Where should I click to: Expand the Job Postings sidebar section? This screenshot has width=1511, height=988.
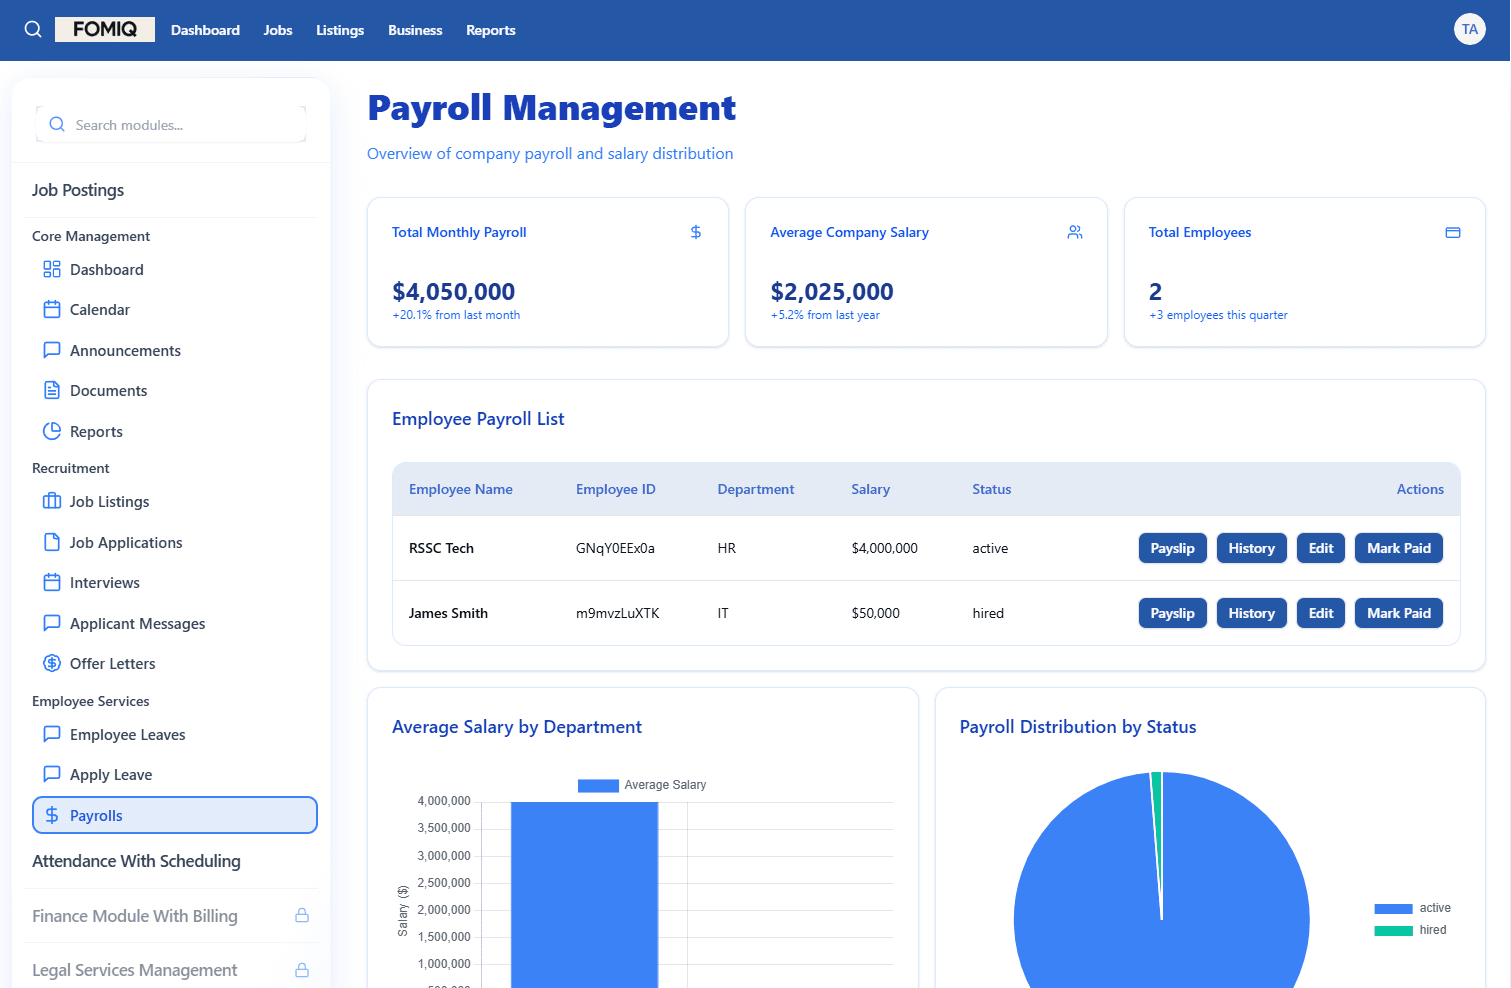[78, 190]
